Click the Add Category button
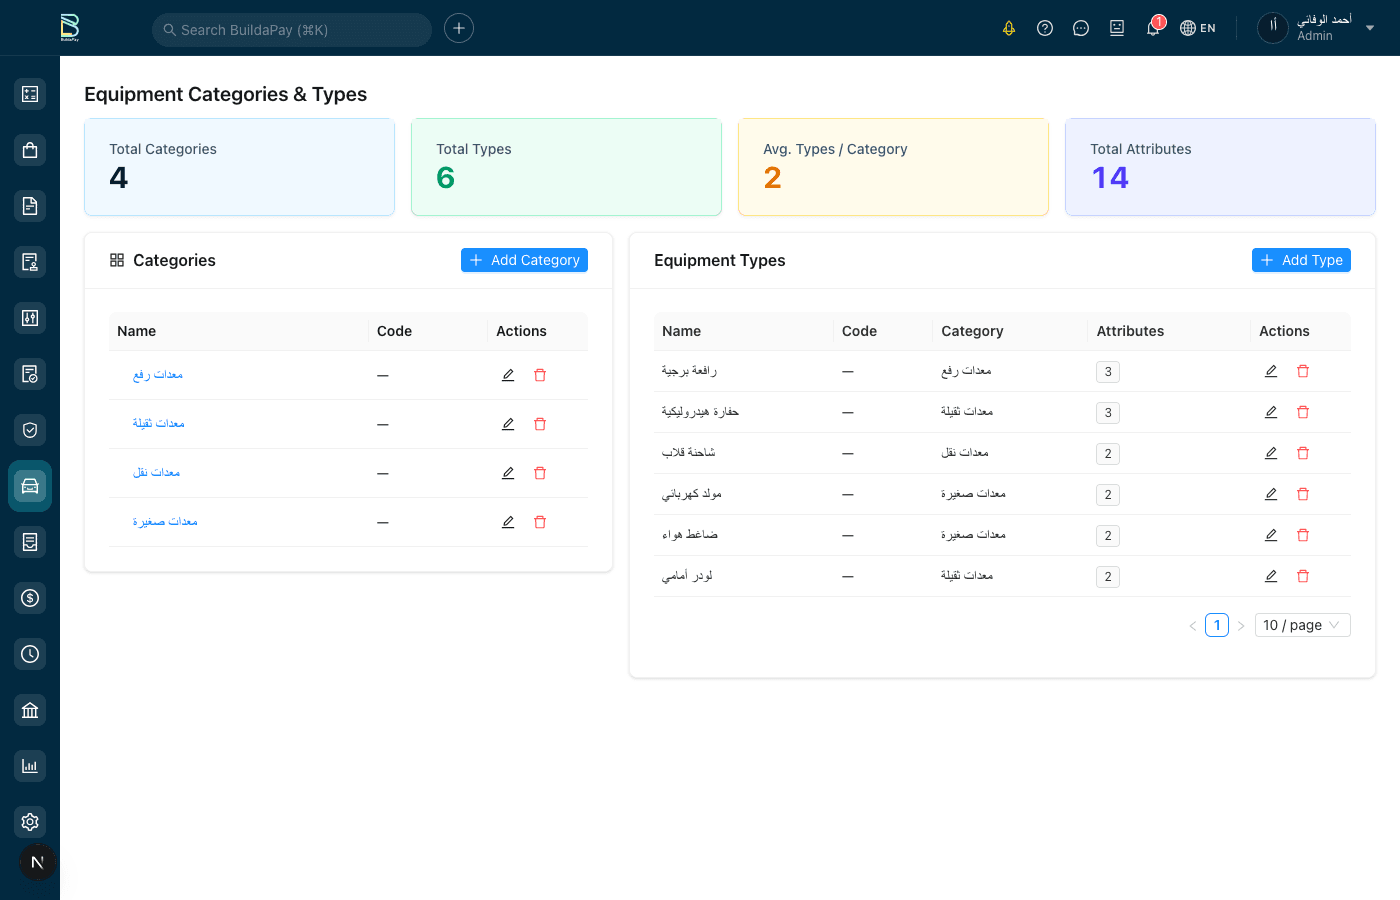 524,260
